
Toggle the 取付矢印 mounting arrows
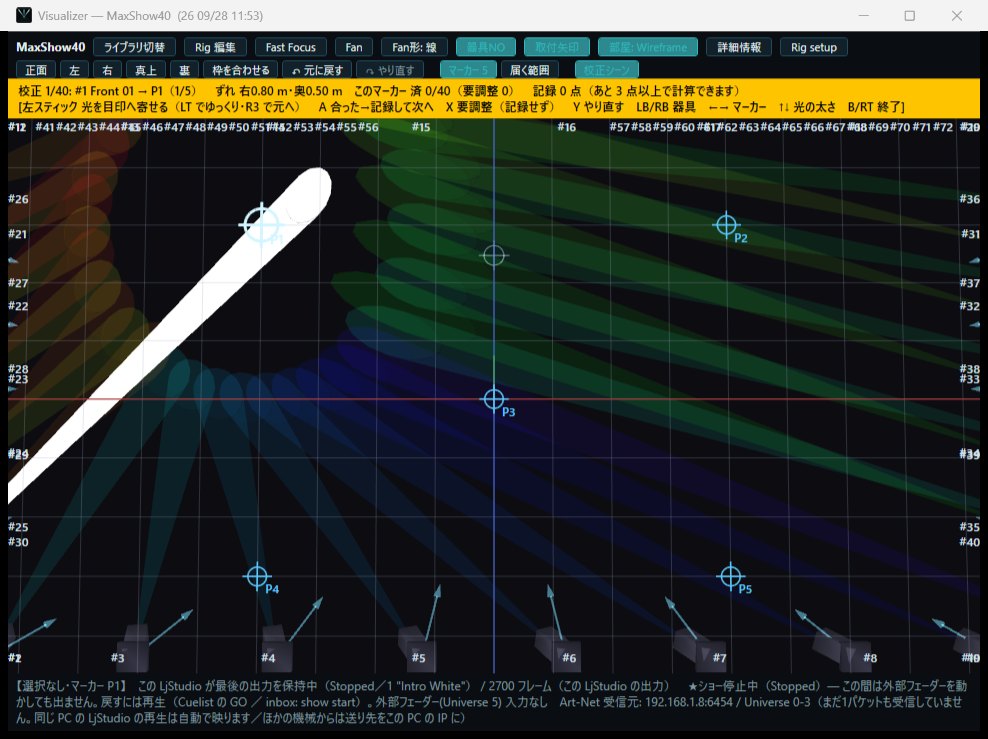(x=557, y=47)
